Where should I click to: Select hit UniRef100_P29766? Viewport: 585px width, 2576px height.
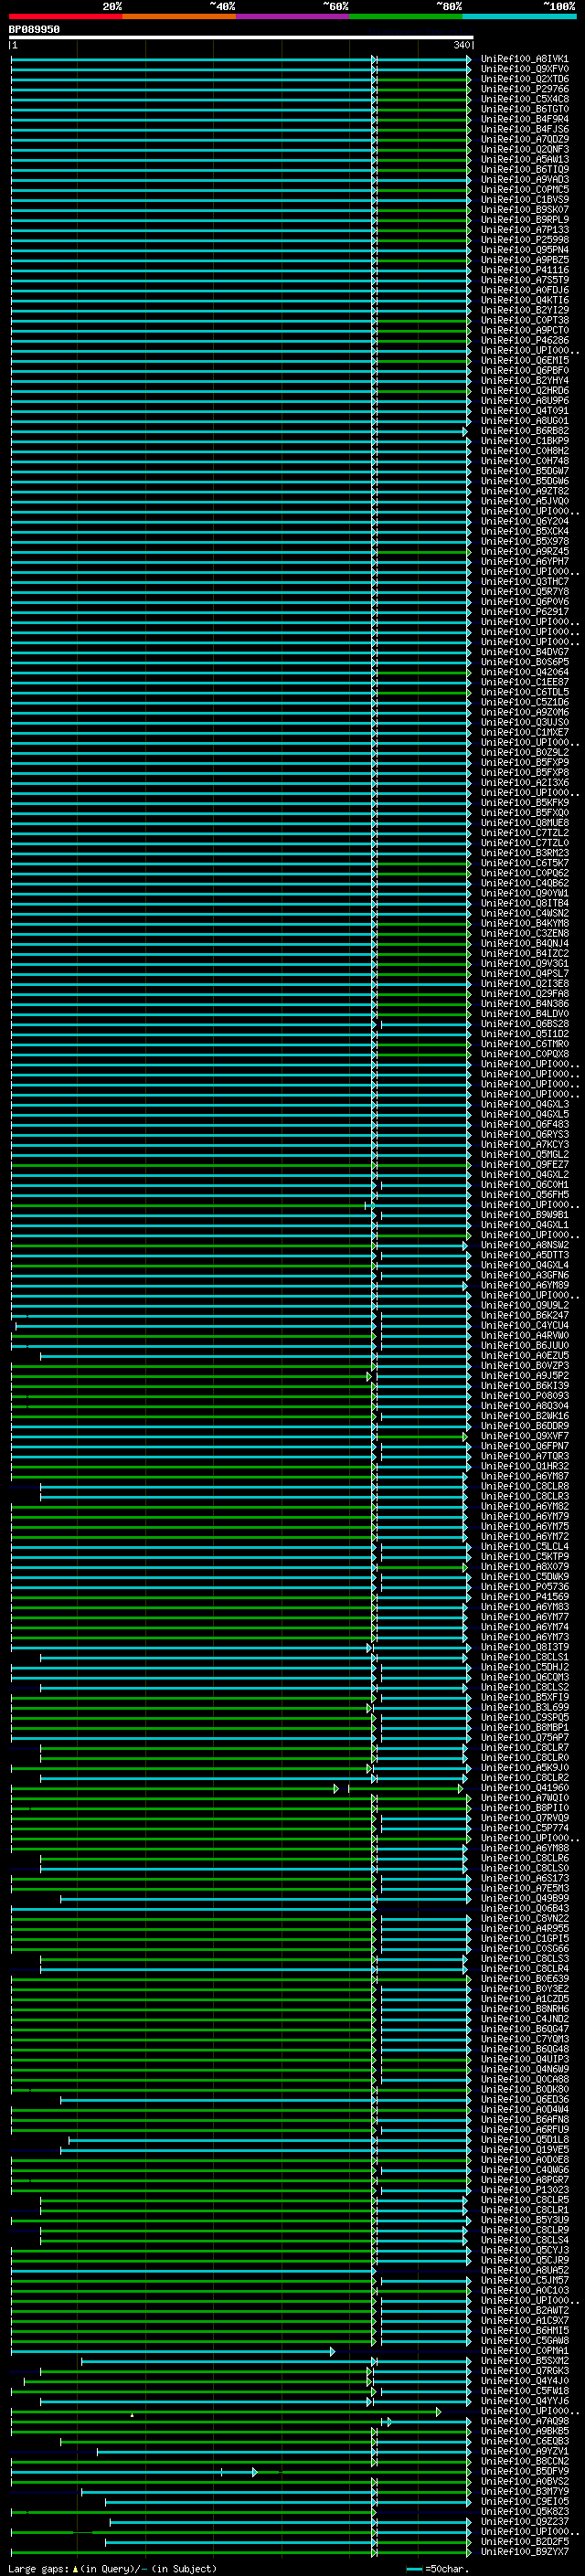[x=525, y=89]
